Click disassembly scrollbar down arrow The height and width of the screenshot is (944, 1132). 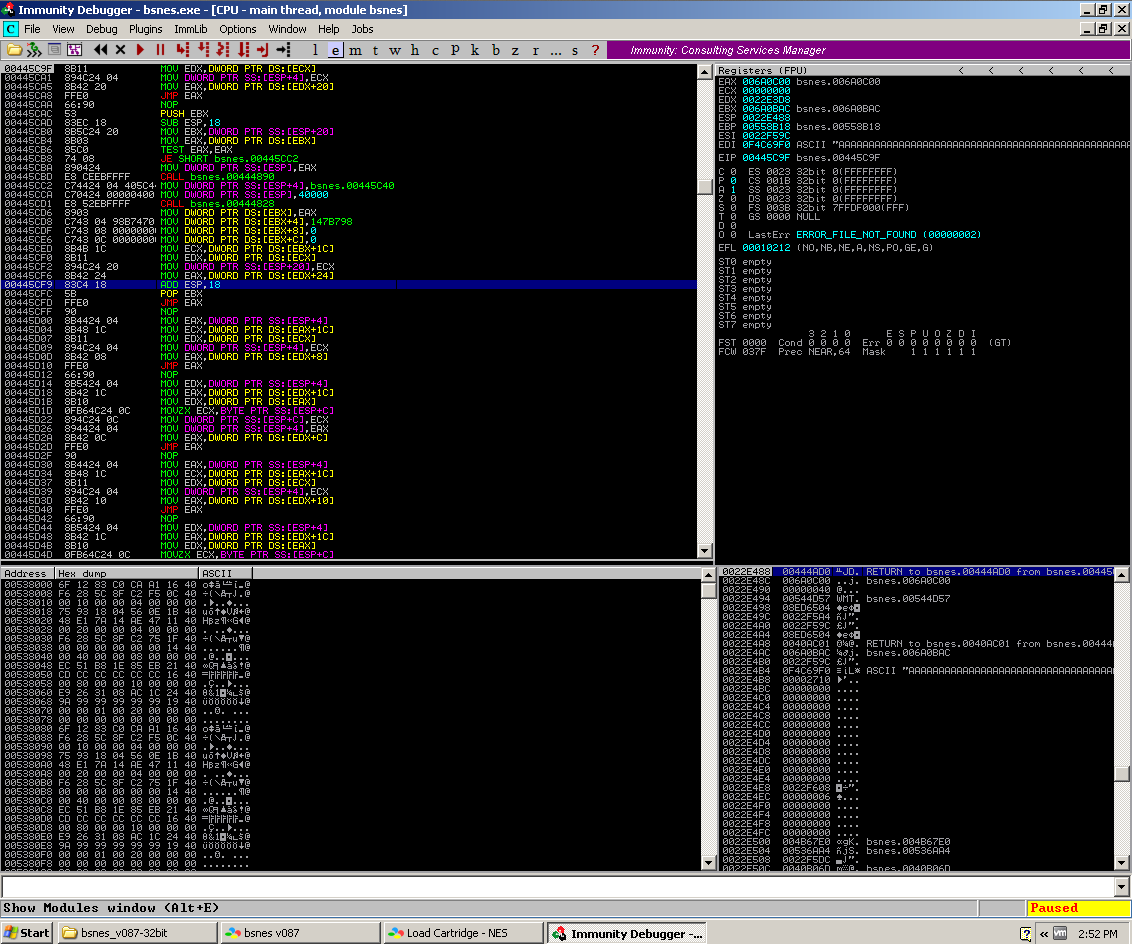tap(705, 551)
